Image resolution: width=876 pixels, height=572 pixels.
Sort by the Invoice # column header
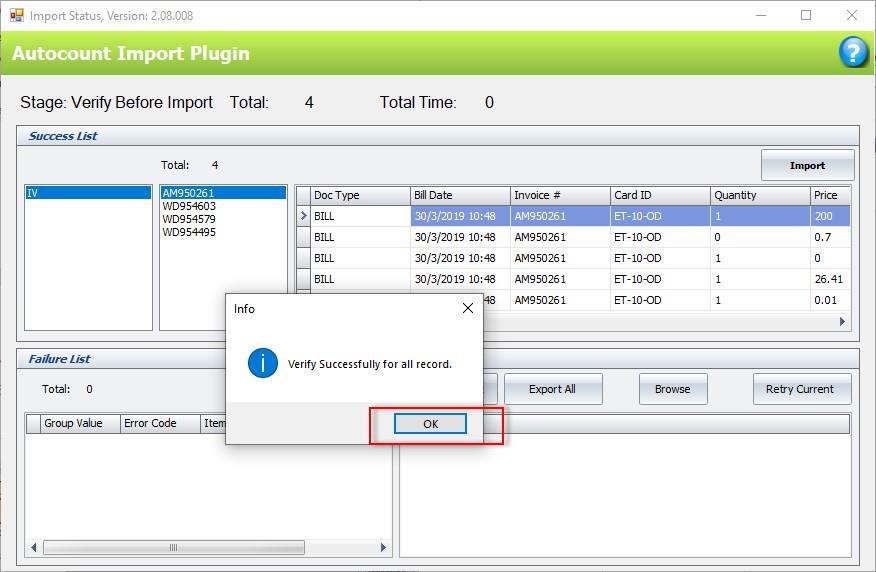(560, 195)
